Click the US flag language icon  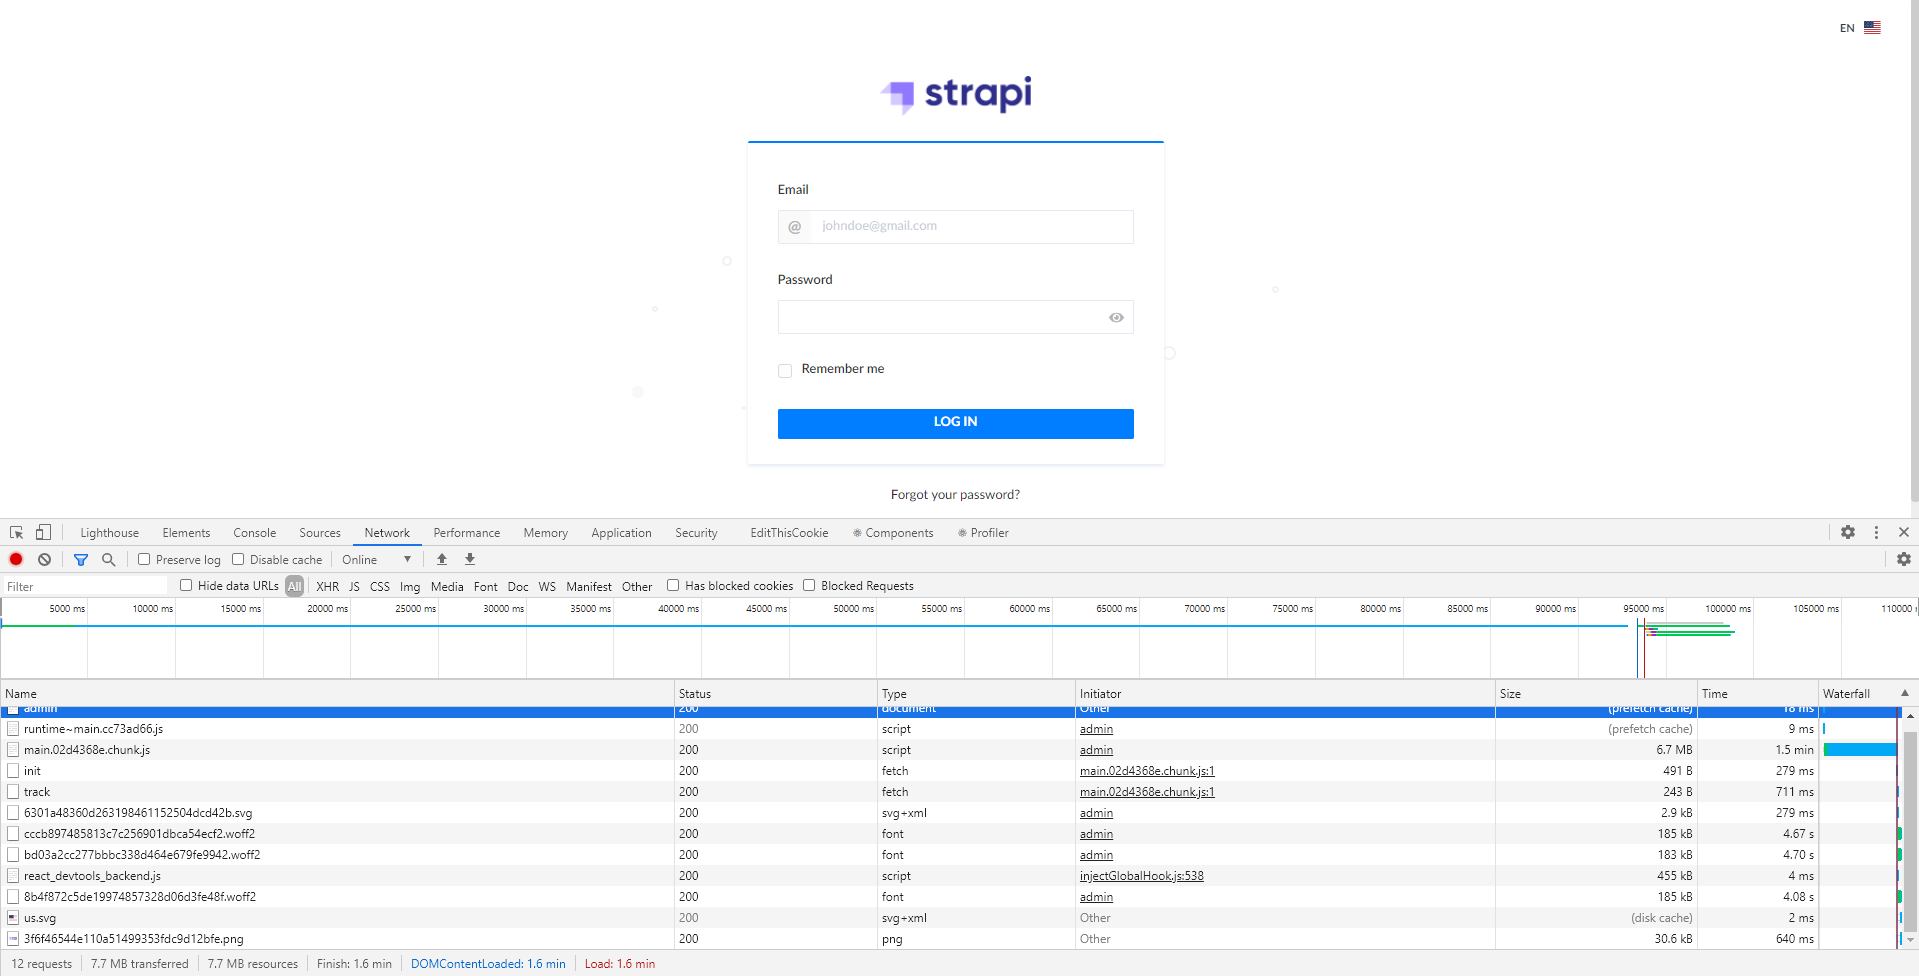pos(1872,28)
